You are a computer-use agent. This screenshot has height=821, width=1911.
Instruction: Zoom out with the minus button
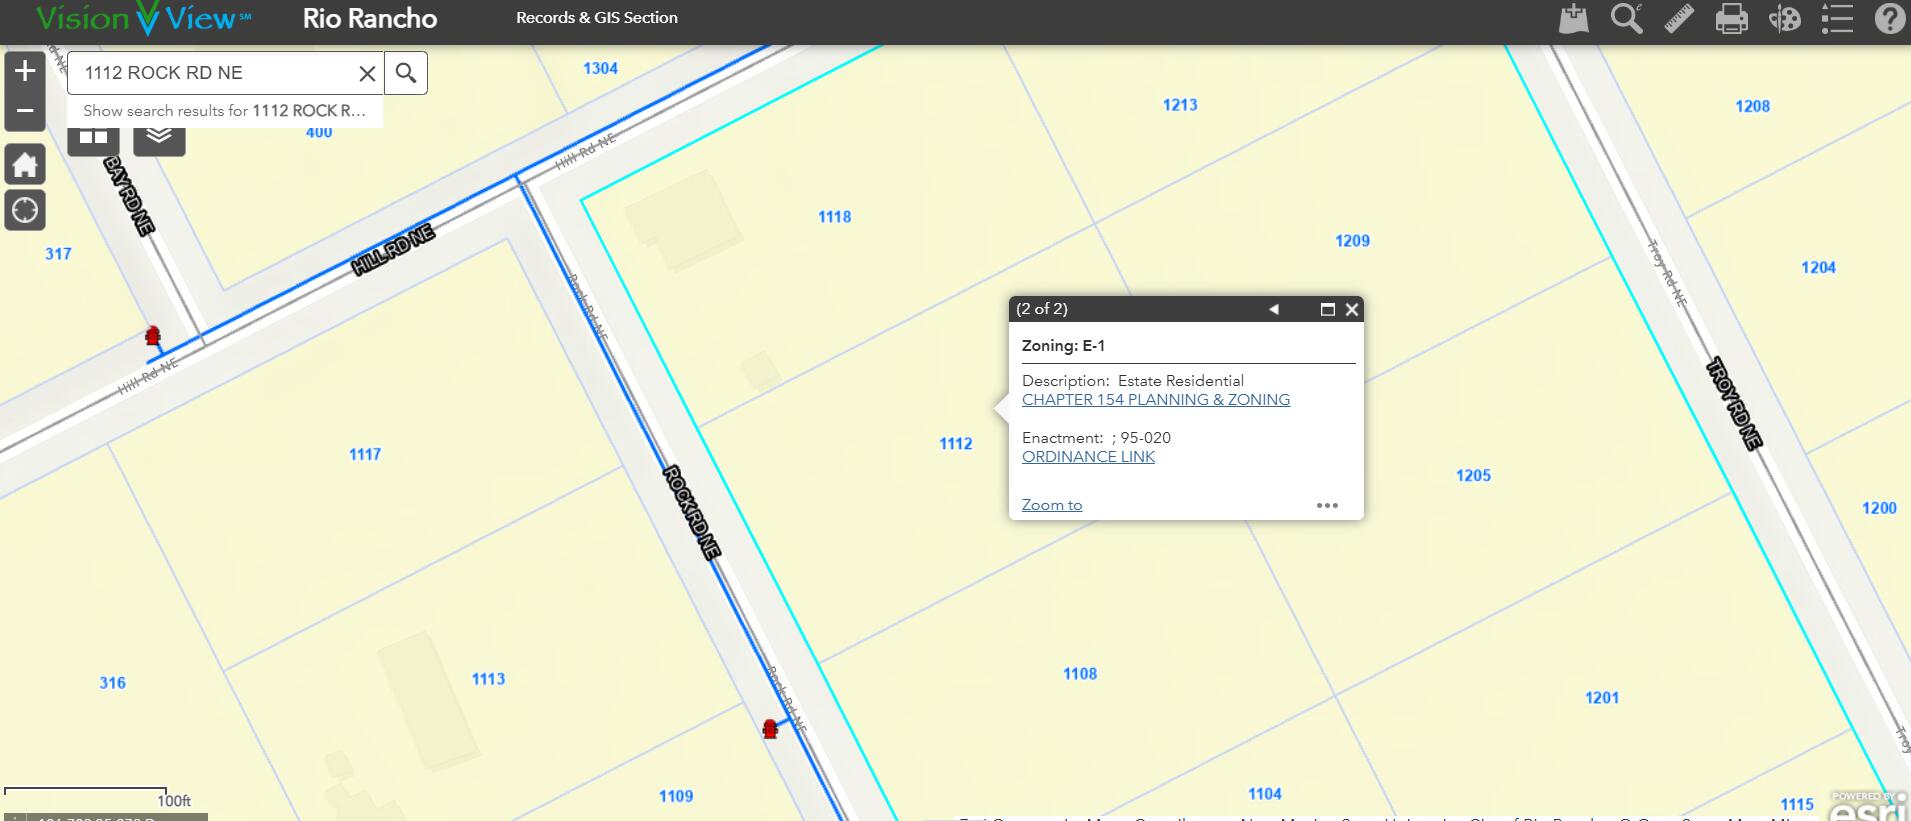[x=25, y=111]
